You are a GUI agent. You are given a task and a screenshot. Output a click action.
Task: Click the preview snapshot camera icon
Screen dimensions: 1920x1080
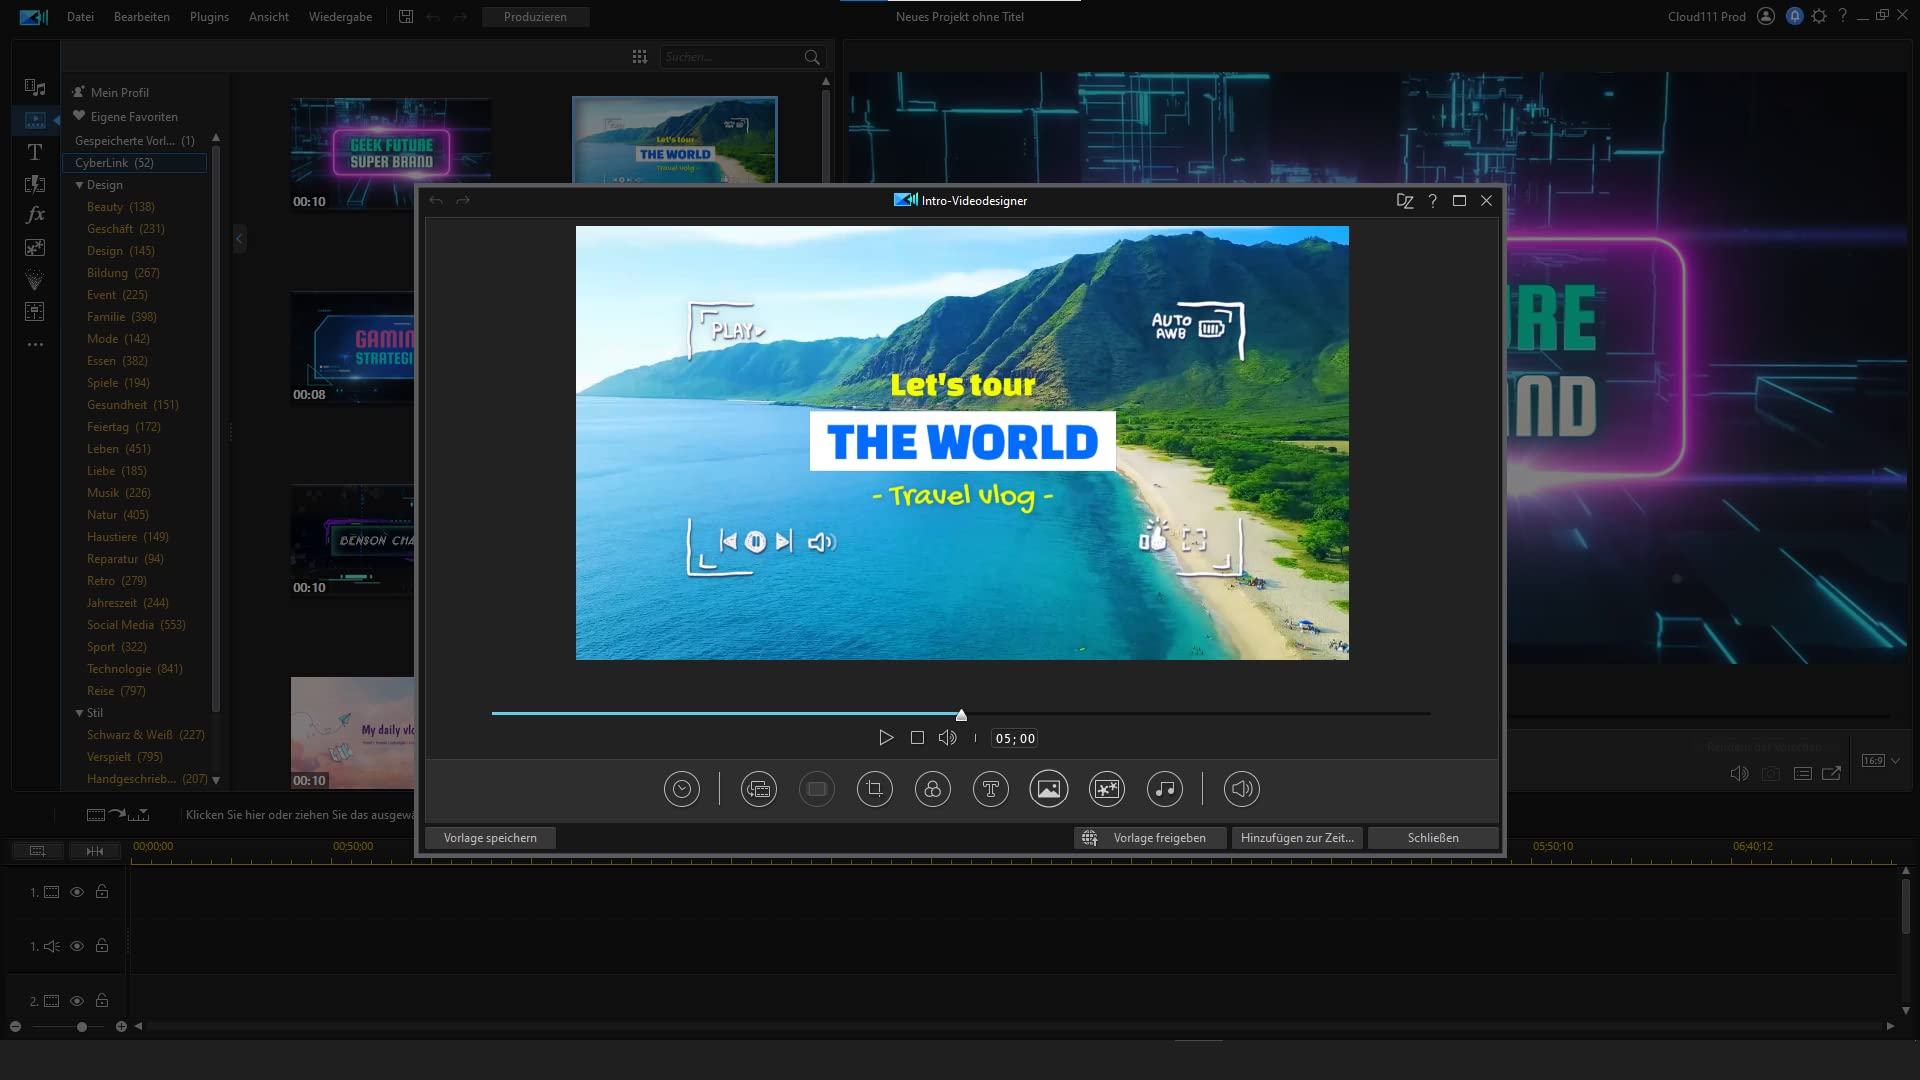coord(1771,774)
